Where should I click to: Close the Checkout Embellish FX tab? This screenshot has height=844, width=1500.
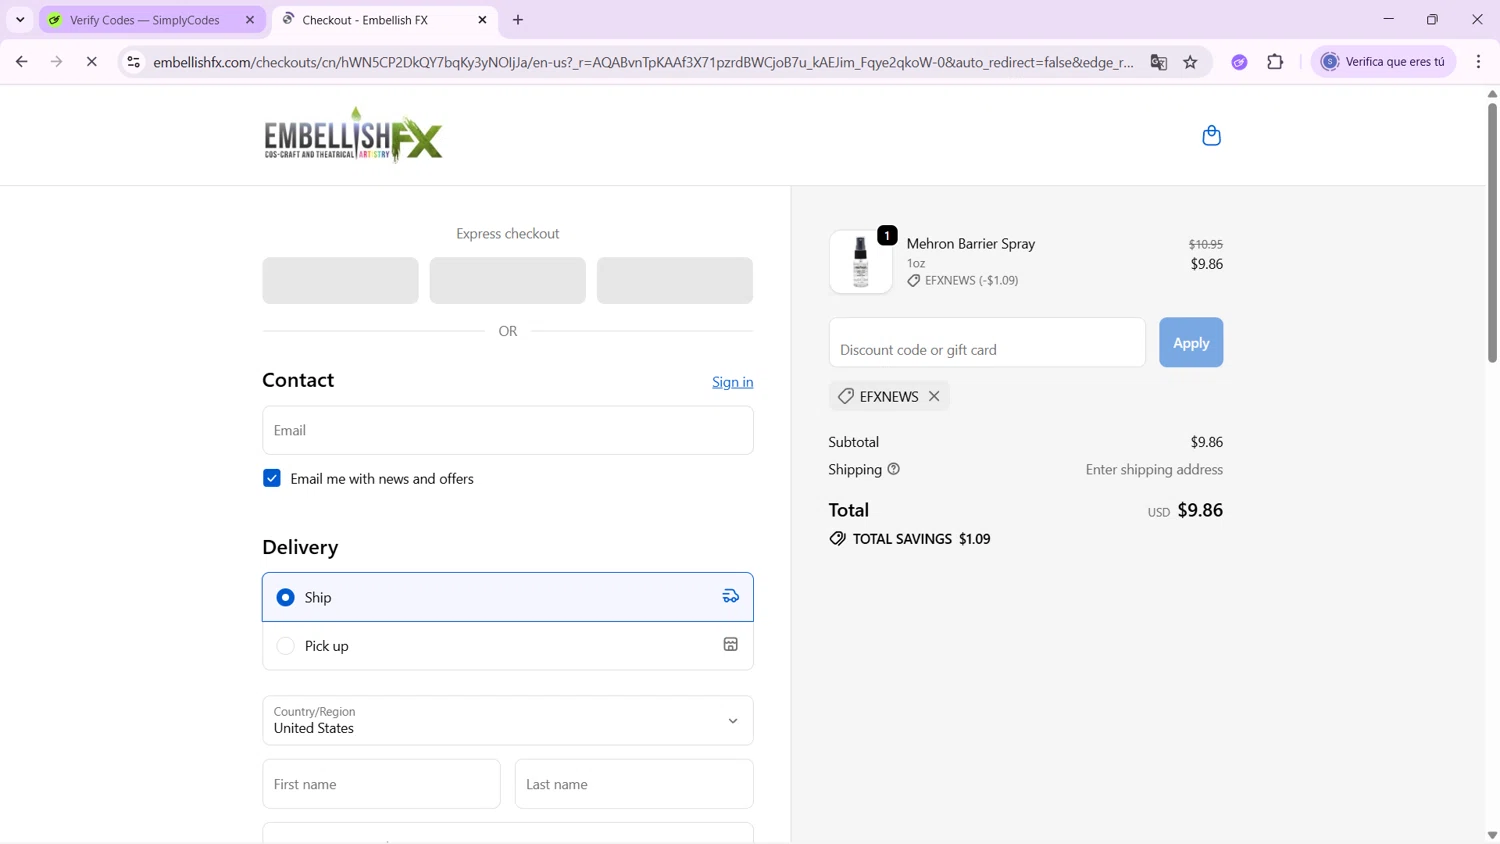coord(482,20)
